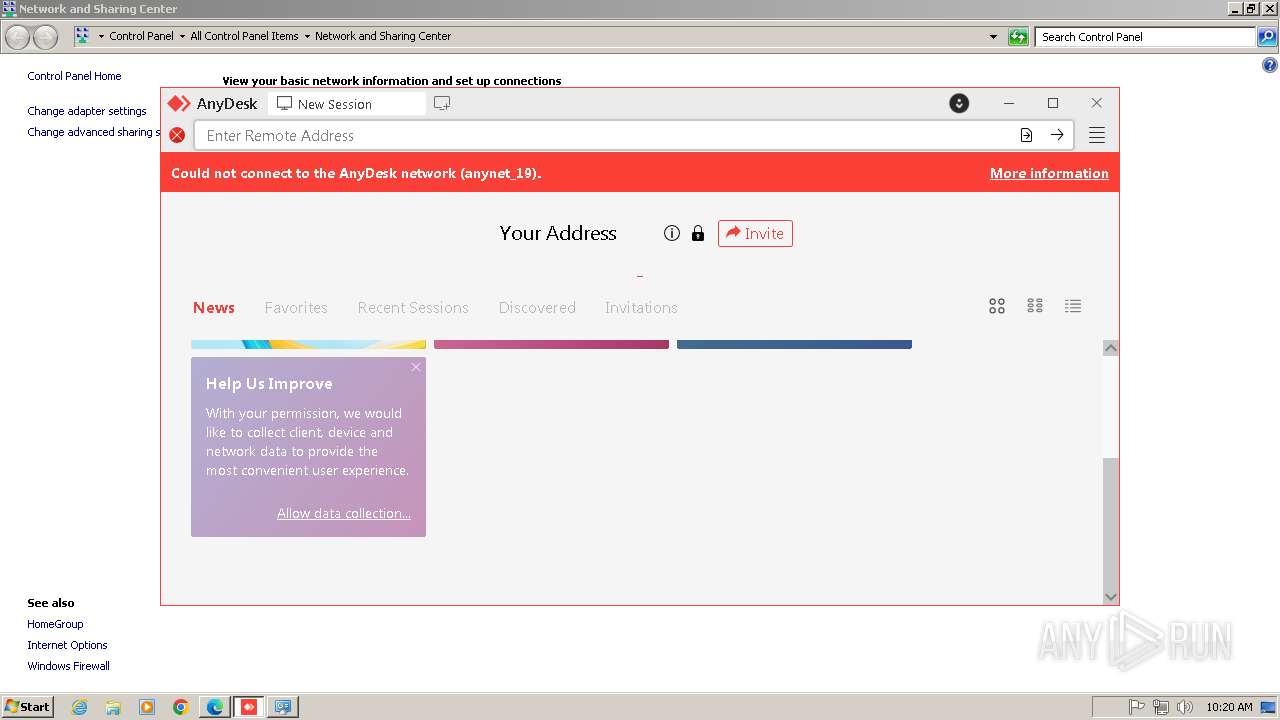Refresh the Control Panel address bar
Screen dimensions: 1280x720
click(1018, 37)
